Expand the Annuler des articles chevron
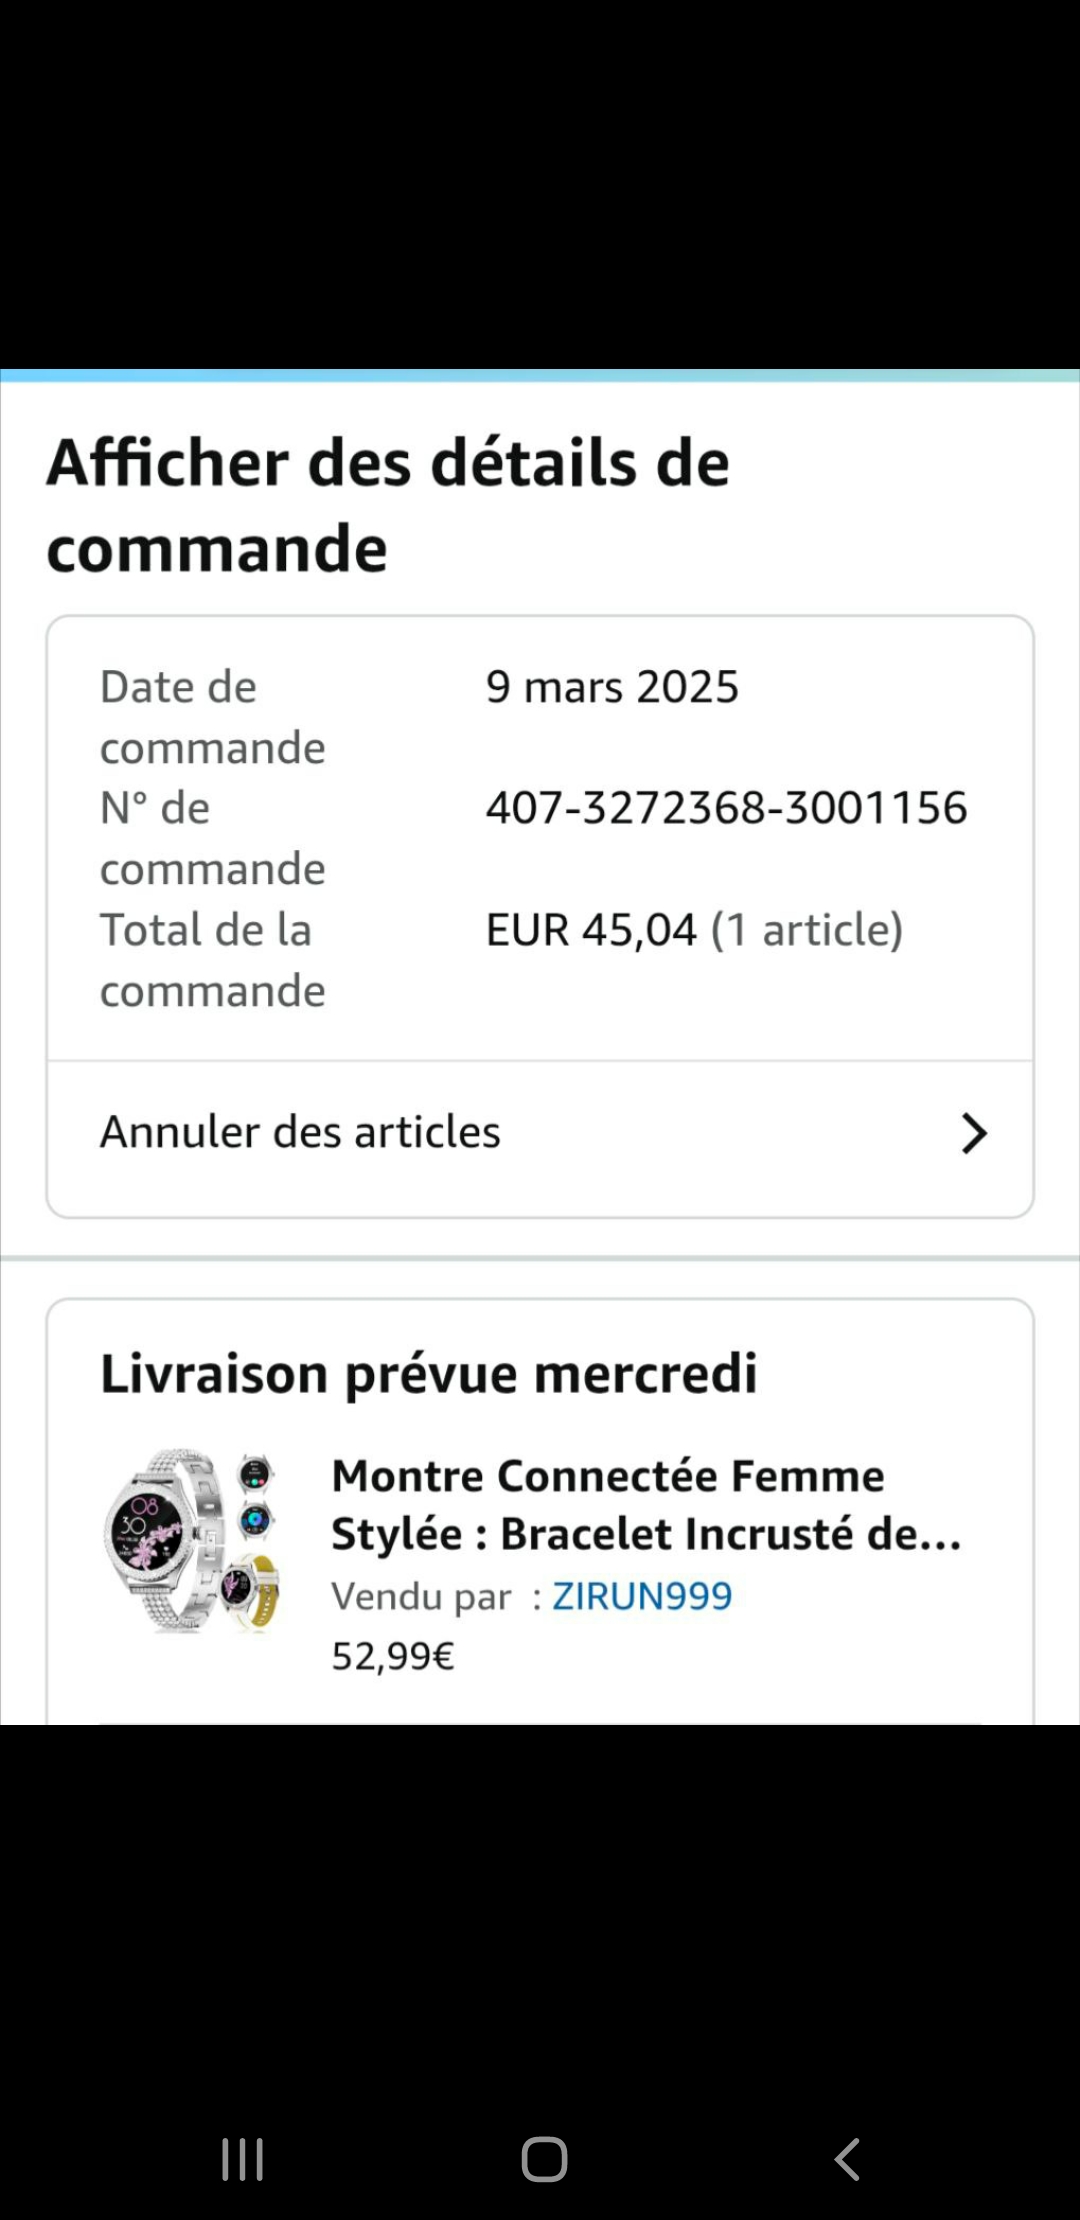The height and width of the screenshot is (2220, 1080). tap(973, 1133)
